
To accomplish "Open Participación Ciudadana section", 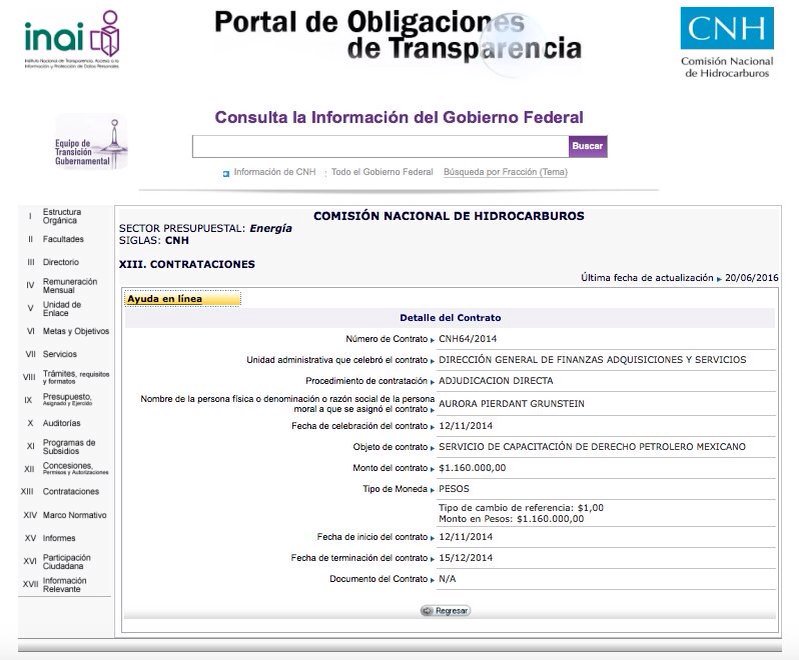I will [x=67, y=562].
